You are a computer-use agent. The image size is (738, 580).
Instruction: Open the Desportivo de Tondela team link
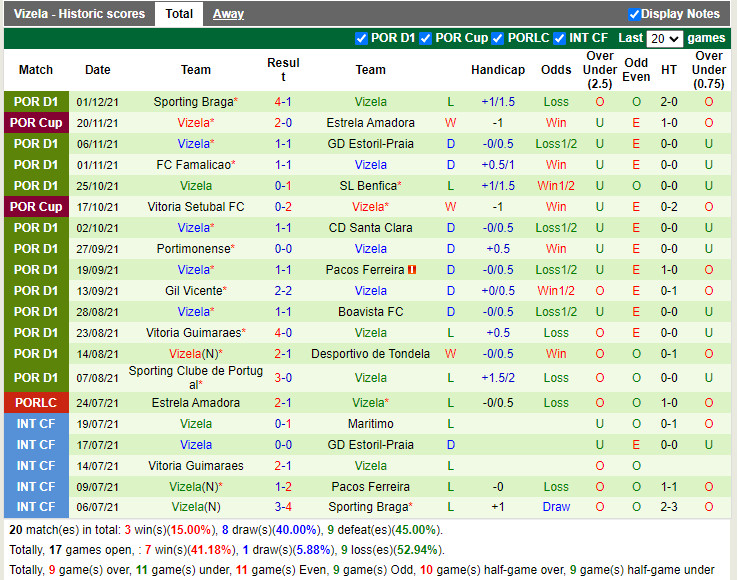tap(370, 354)
